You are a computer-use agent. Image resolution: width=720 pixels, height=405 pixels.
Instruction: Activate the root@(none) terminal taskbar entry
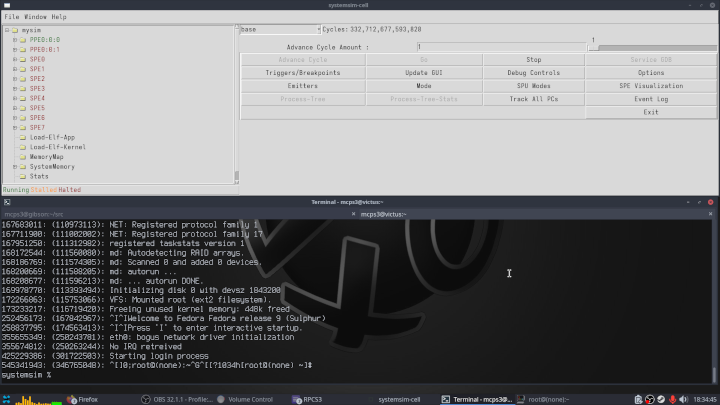click(x=543, y=399)
